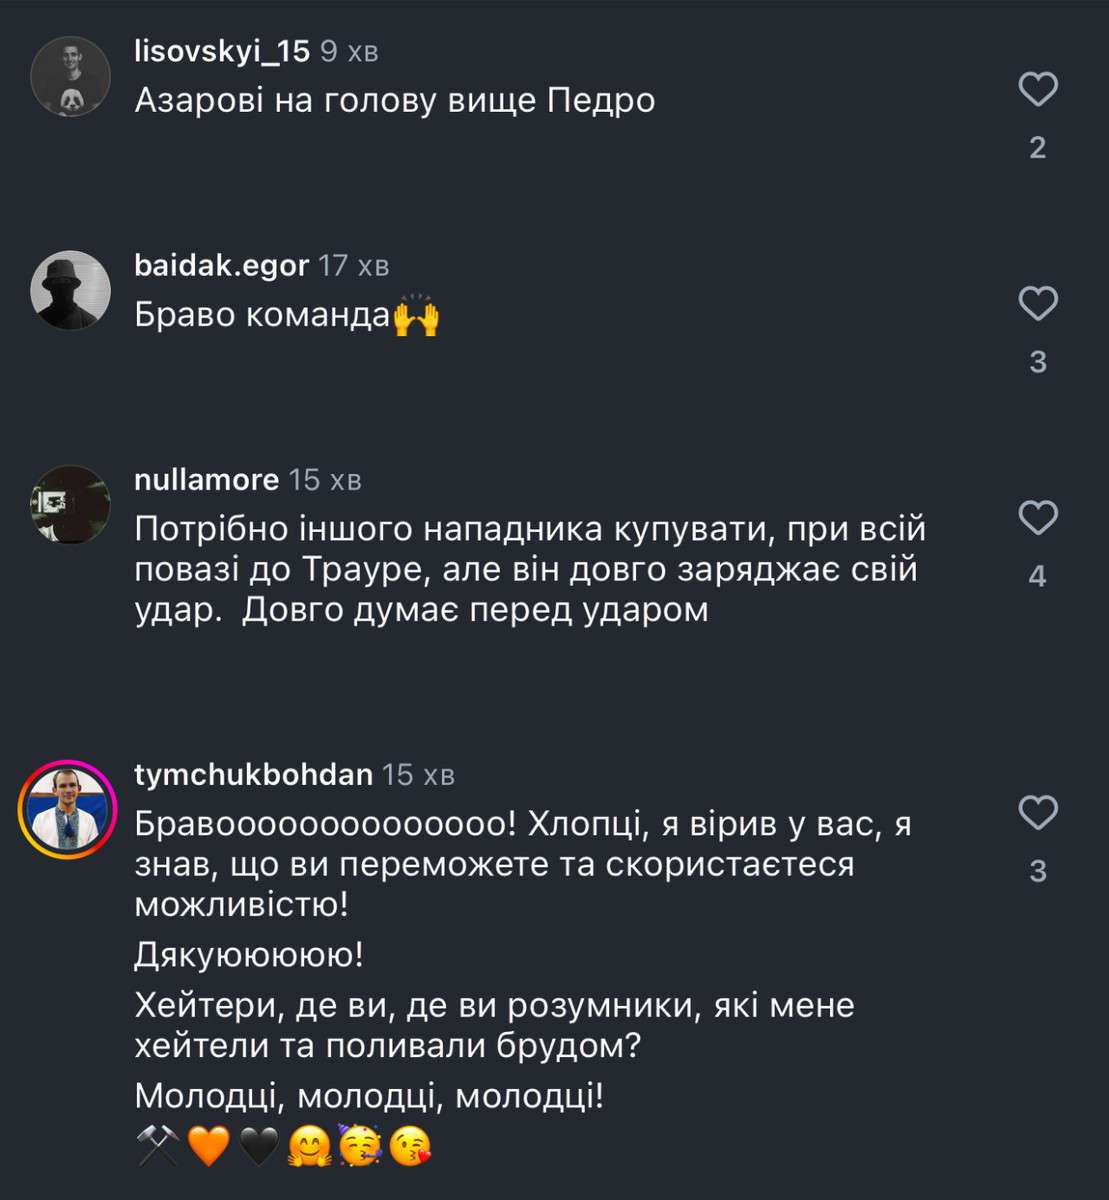Tap nullamore's profile avatar
1109x1200 pixels.
coord(70,505)
